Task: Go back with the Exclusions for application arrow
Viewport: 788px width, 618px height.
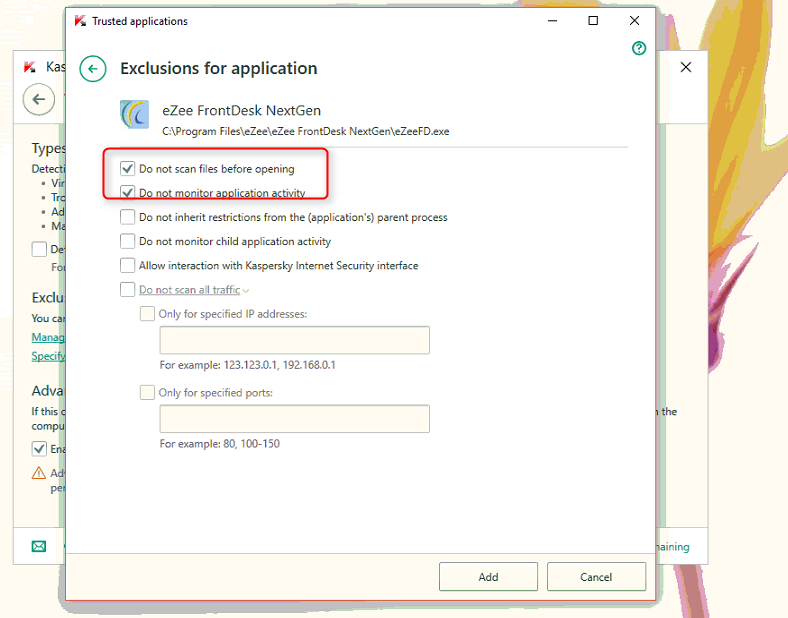Action: tap(93, 69)
